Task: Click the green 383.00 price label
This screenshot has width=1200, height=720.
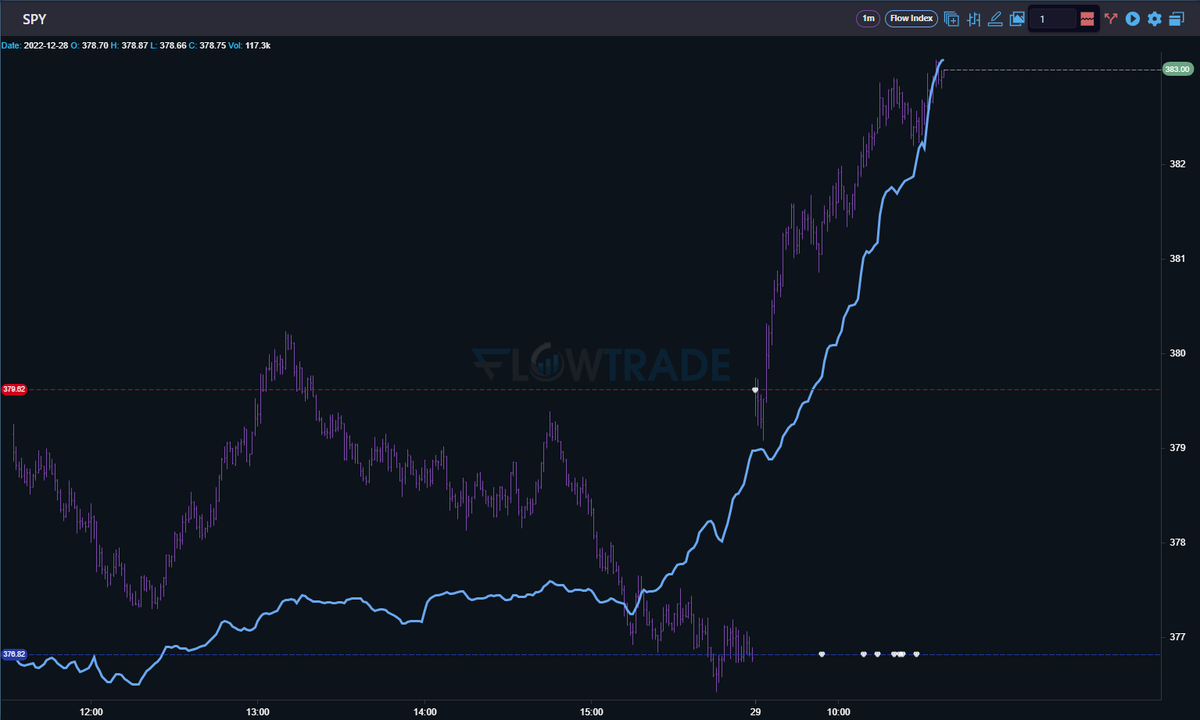Action: tap(1178, 69)
